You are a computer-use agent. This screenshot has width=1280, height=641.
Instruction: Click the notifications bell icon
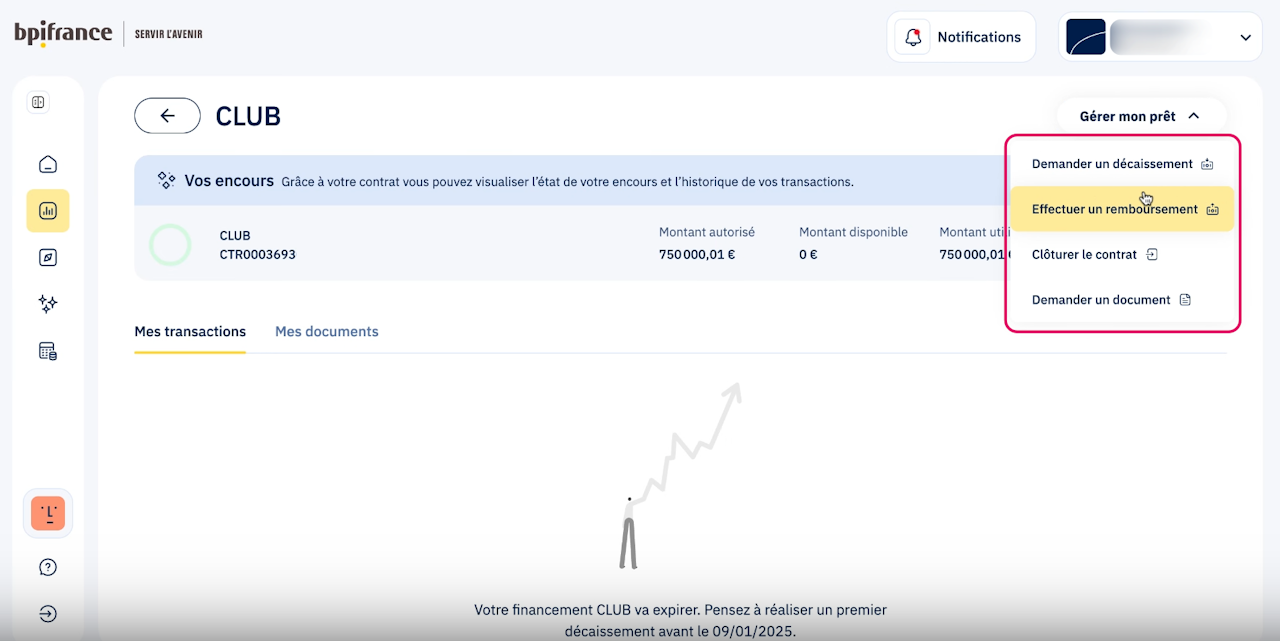tap(912, 37)
